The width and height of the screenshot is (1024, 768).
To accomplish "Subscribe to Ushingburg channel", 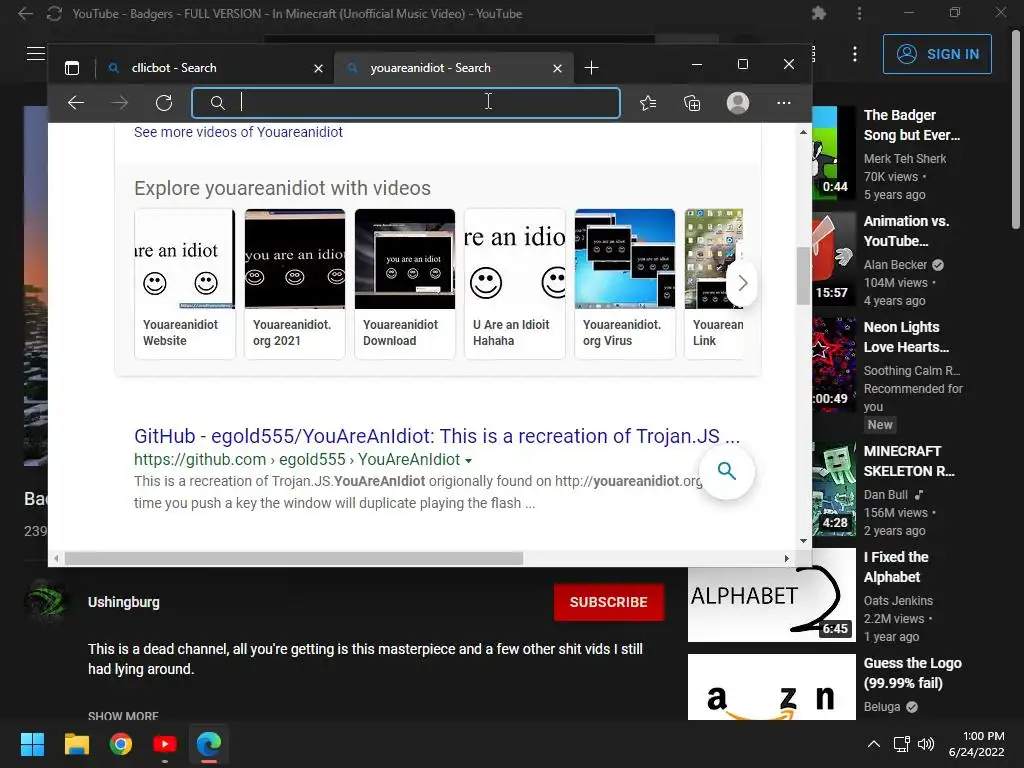I will [x=609, y=602].
